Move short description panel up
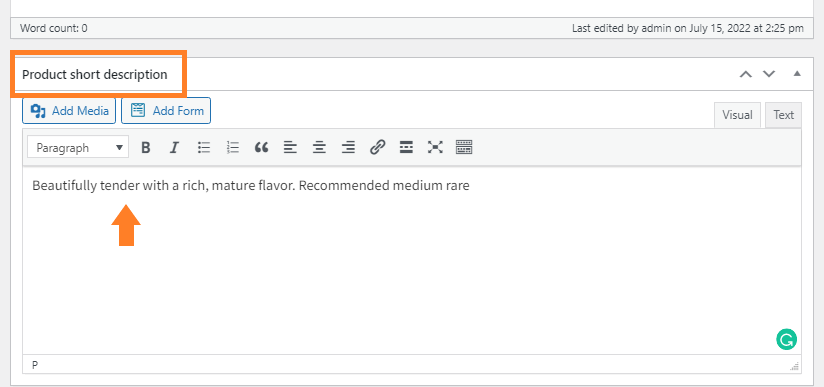The width and height of the screenshot is (824, 387). (745, 74)
